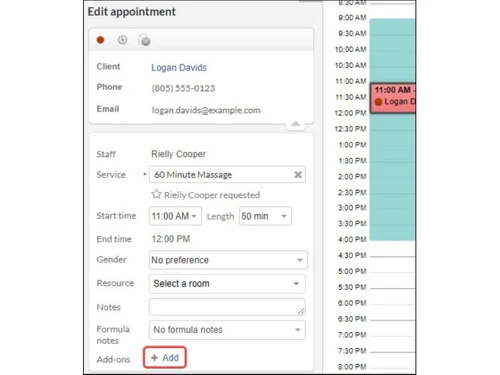This screenshot has width=500, height=375.
Task: Click the 9:00 AM time label
Action: coord(352,18)
